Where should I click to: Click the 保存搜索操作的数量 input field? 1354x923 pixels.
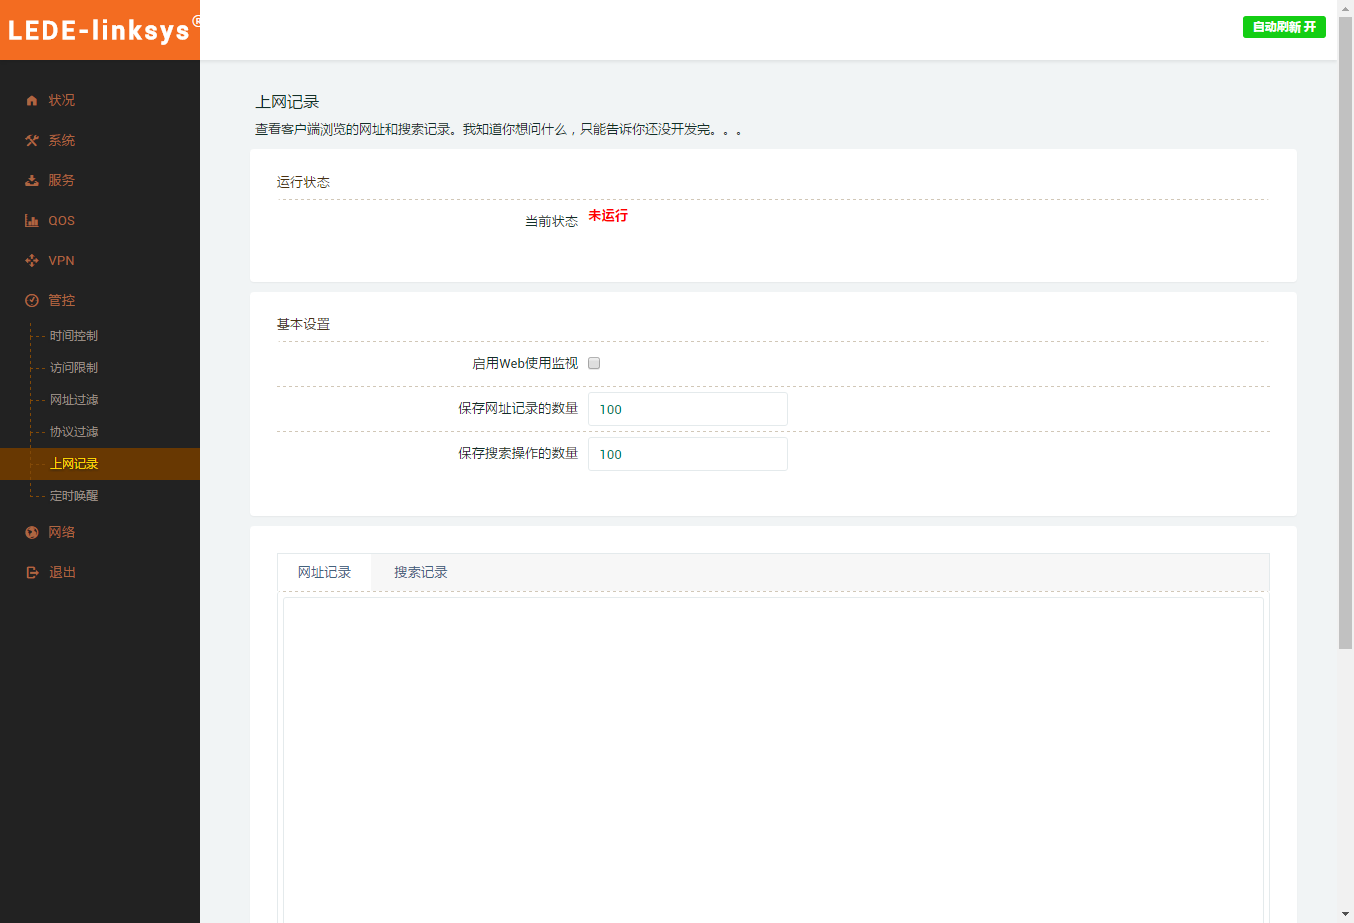(x=687, y=454)
